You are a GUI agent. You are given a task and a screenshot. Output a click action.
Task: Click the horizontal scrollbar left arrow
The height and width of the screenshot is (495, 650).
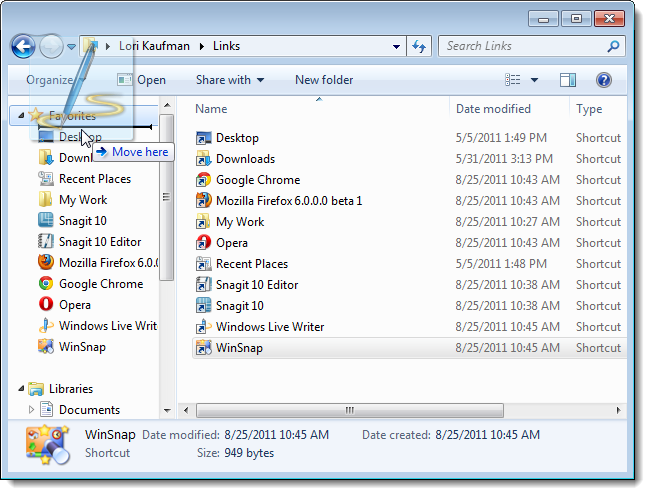click(186, 410)
